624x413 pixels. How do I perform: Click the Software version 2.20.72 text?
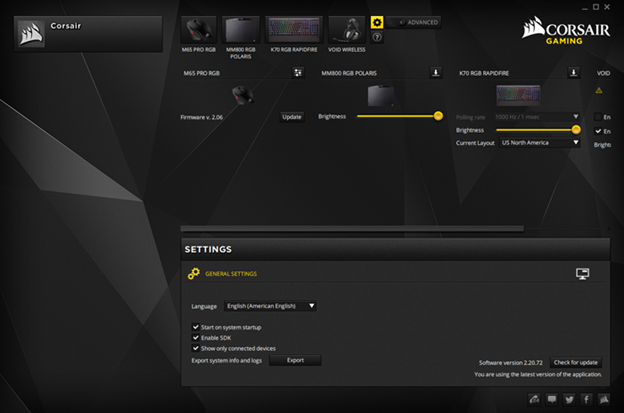pyautogui.click(x=511, y=362)
